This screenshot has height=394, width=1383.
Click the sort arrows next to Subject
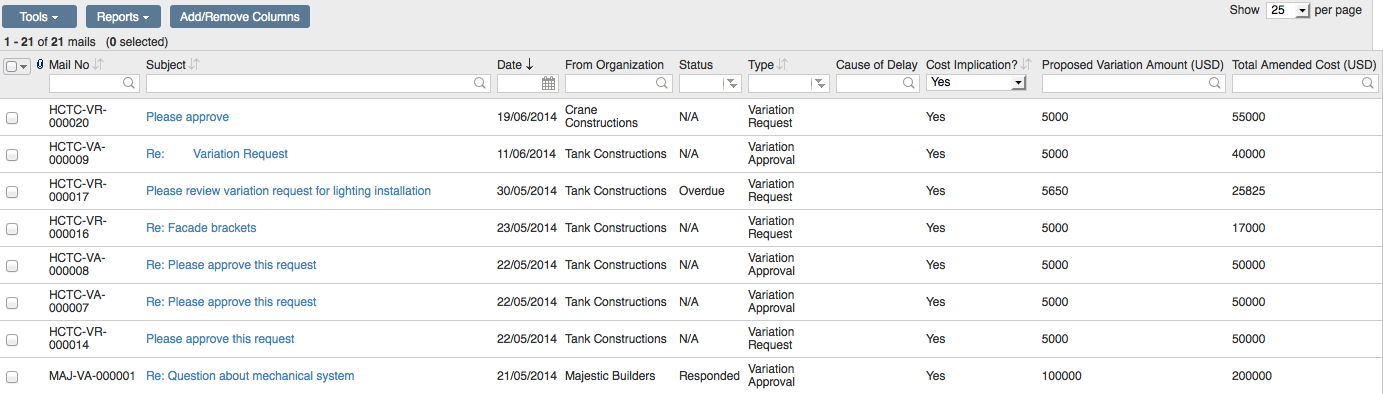coord(194,65)
